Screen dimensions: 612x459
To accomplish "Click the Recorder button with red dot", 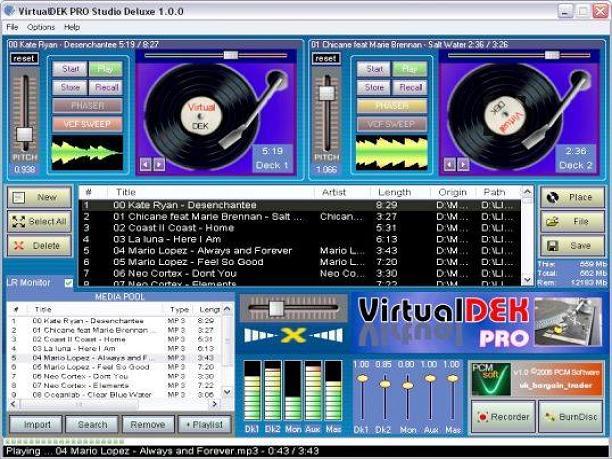I will 502,414.
